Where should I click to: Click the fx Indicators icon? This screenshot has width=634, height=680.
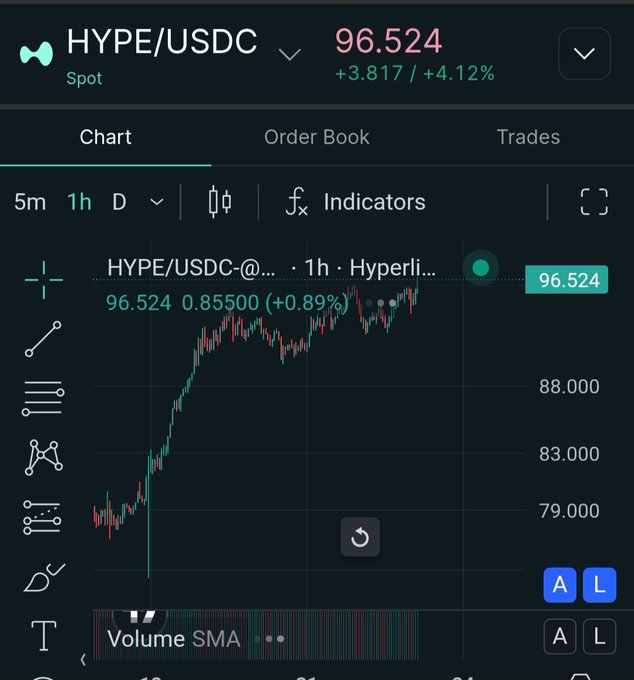297,202
